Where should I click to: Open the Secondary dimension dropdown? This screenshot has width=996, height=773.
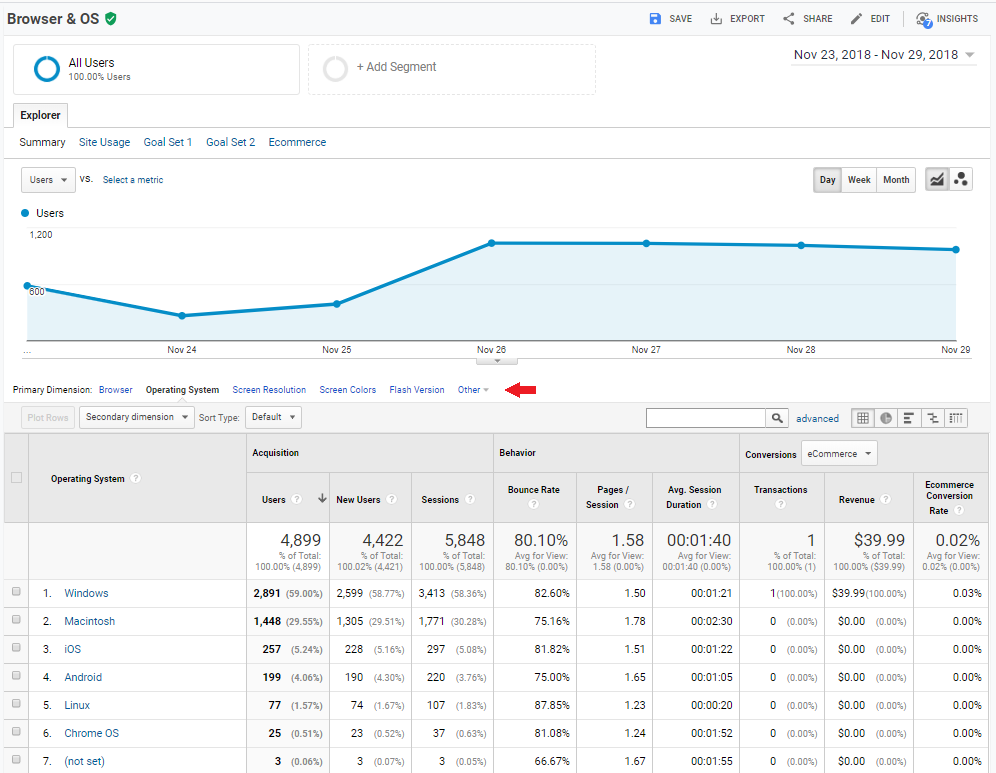[x=136, y=417]
